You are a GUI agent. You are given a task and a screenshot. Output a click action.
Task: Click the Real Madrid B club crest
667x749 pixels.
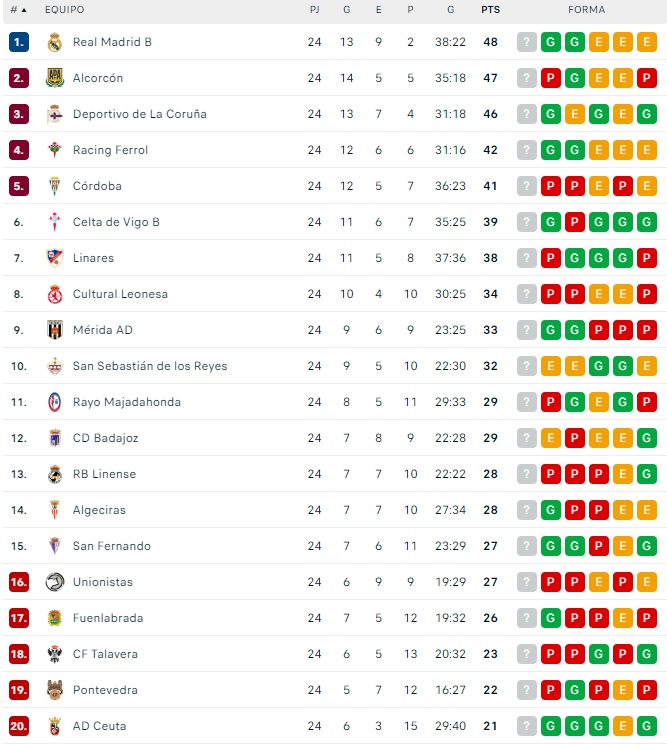click(x=54, y=42)
